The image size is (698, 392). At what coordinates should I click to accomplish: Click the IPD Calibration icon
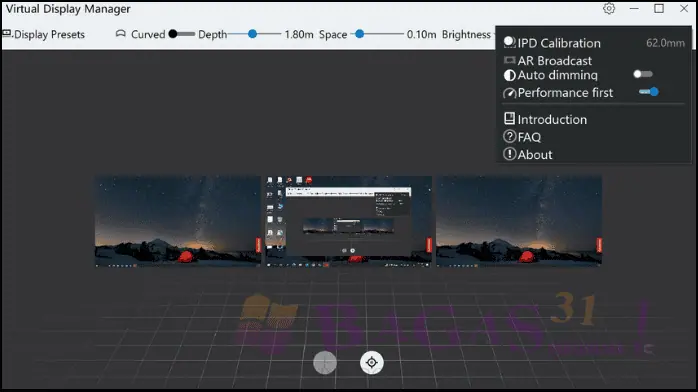[509, 43]
